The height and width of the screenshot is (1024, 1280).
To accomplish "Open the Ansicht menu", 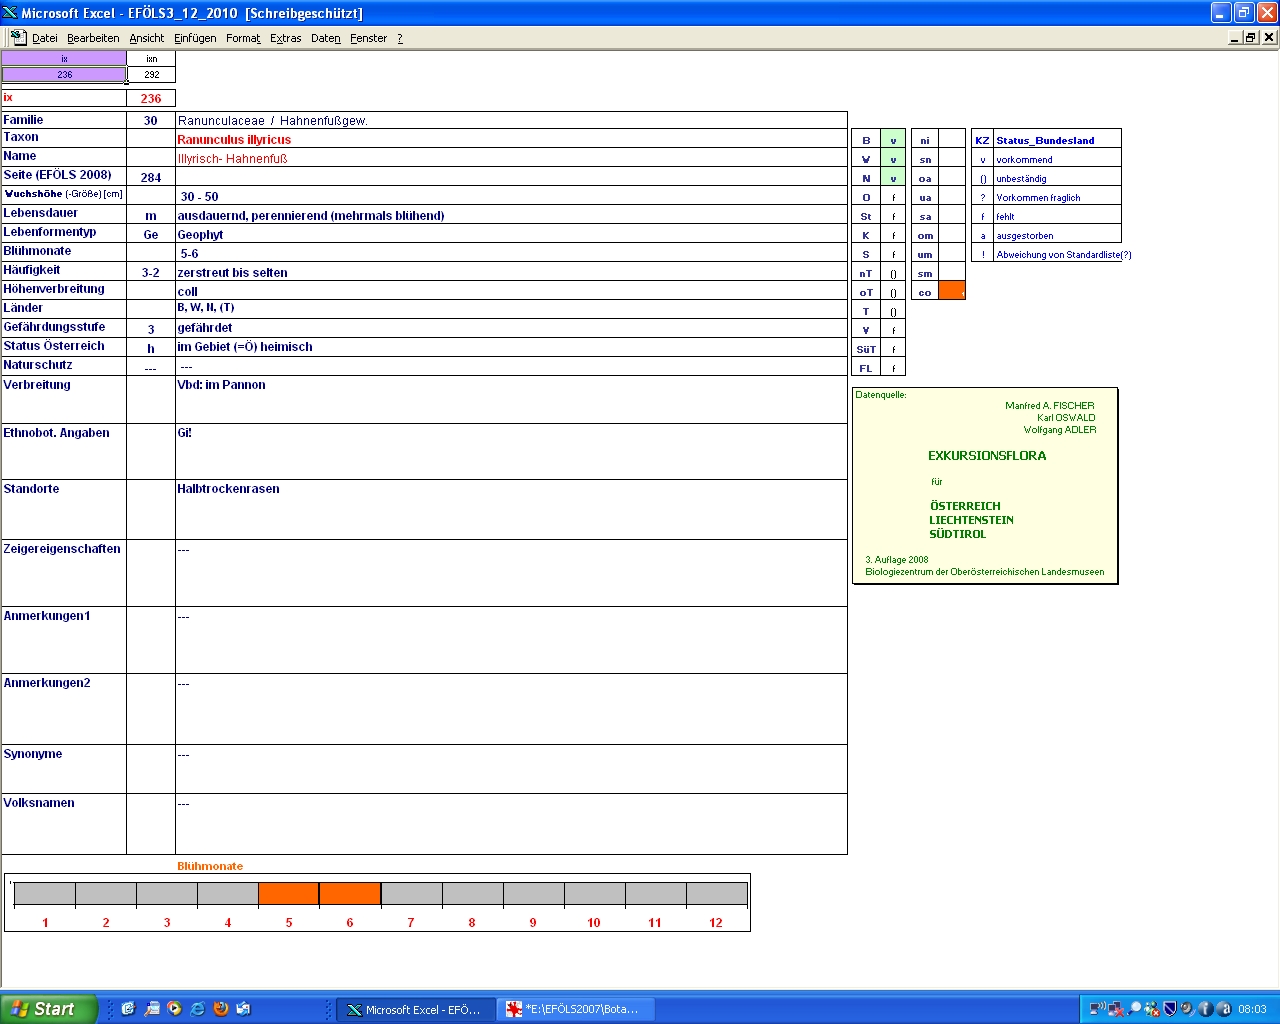I will coord(147,38).
